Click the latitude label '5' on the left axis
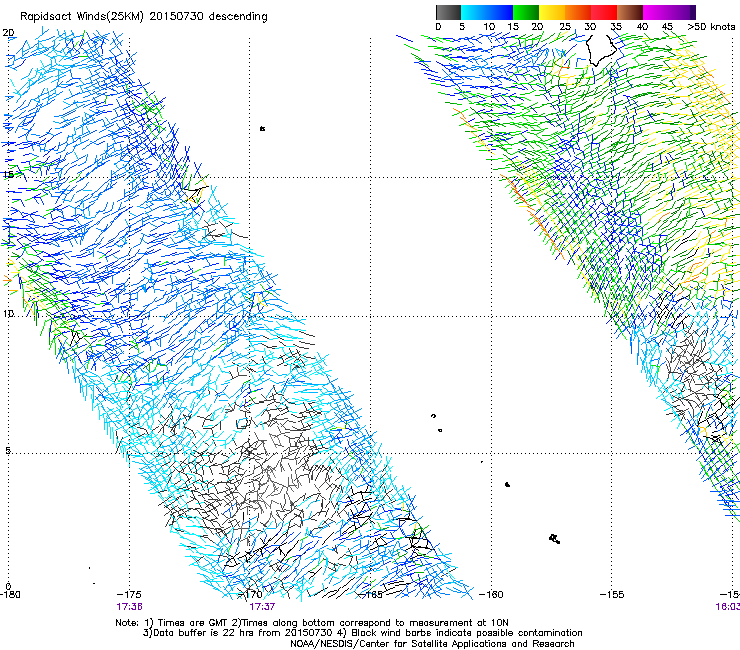The width and height of the screenshot is (740, 650). tap(8, 451)
